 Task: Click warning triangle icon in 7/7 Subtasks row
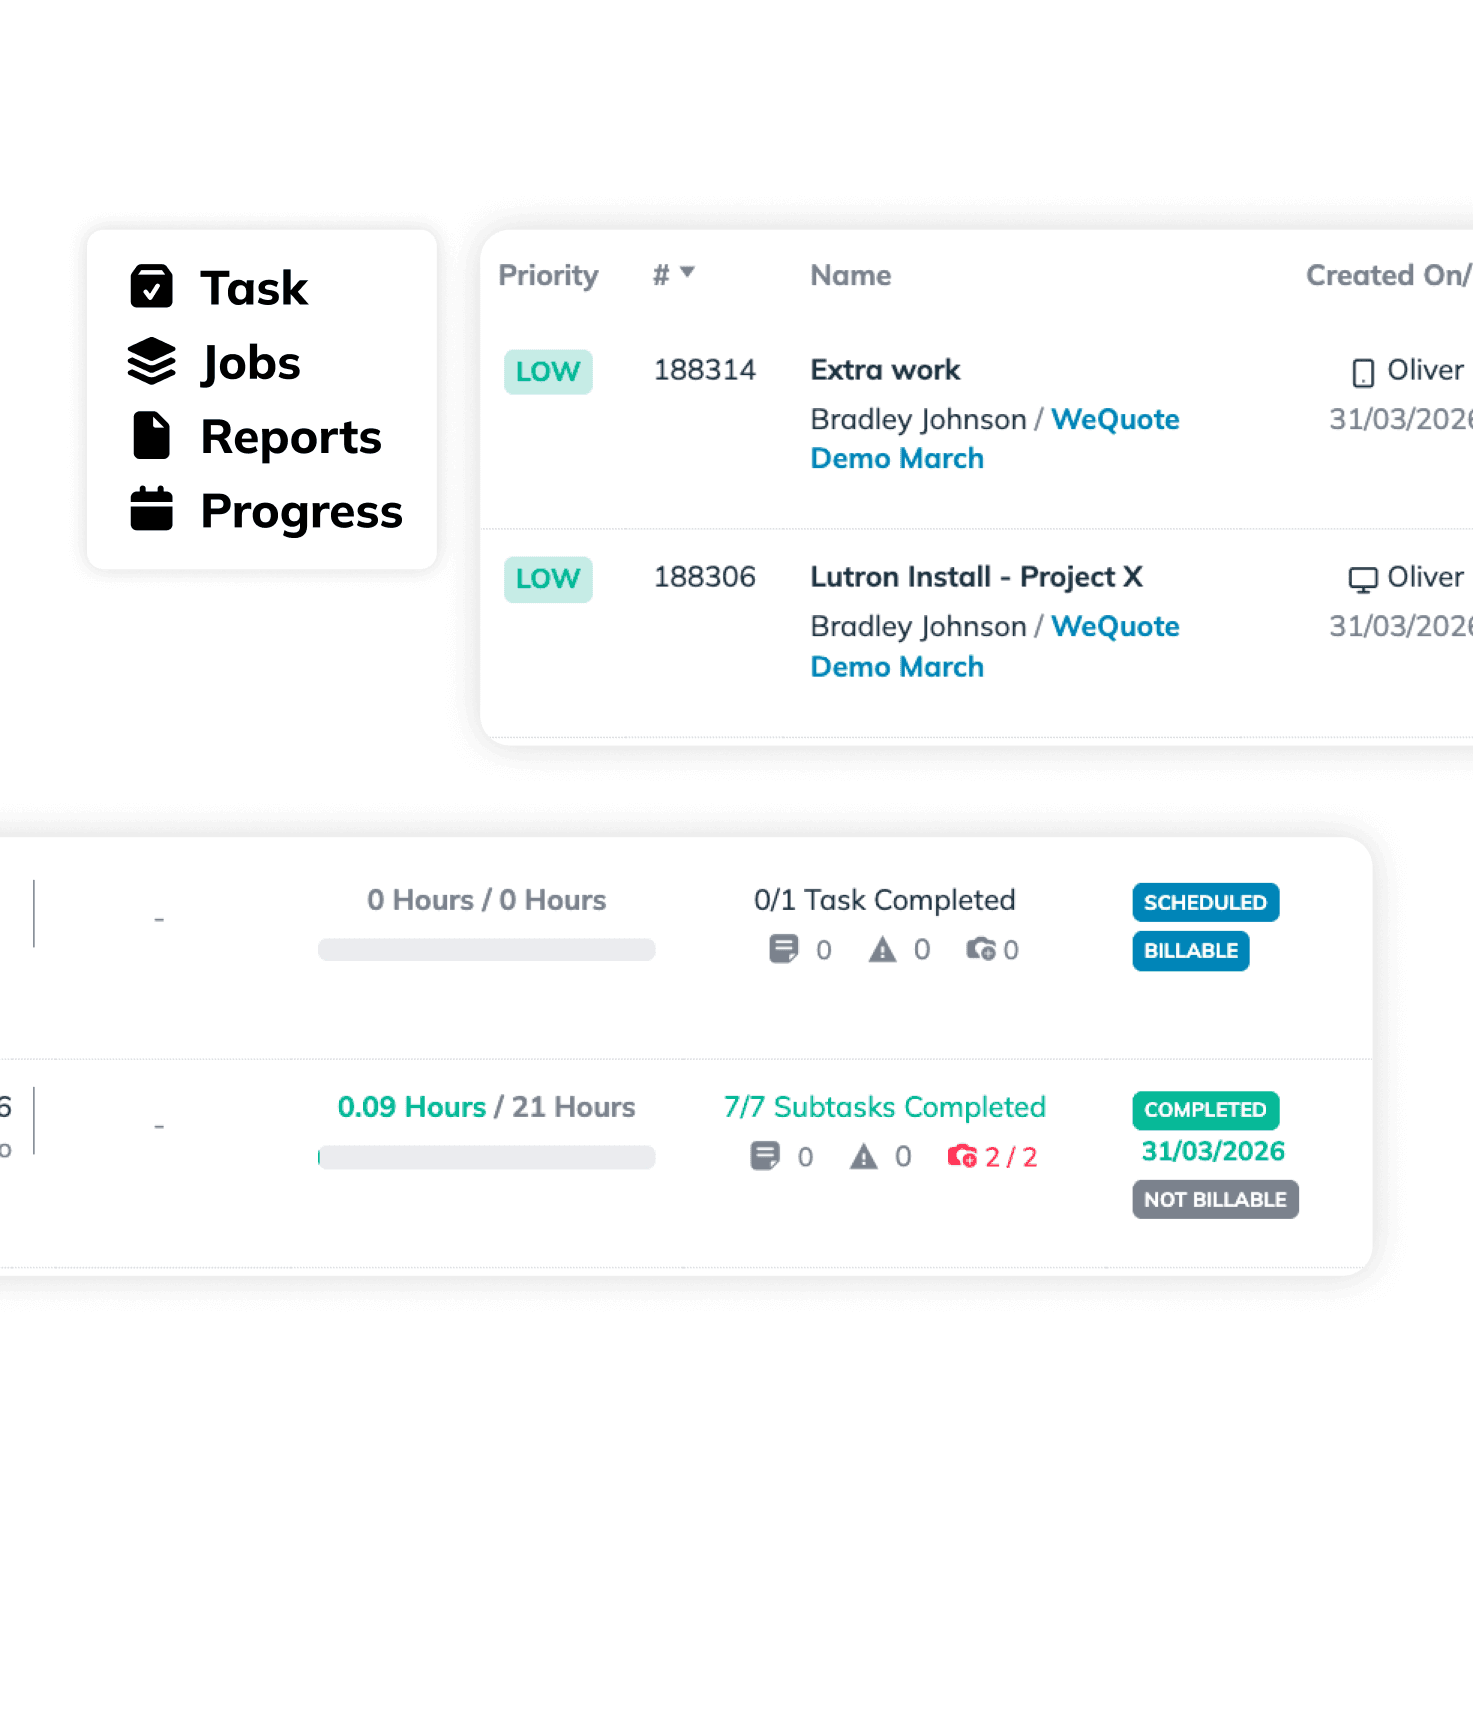[864, 1156]
